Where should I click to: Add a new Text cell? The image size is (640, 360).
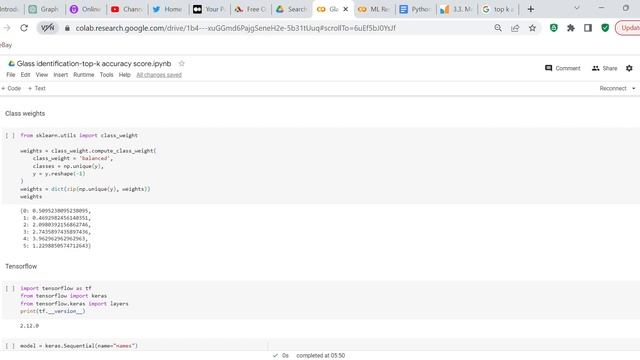click(x=37, y=88)
